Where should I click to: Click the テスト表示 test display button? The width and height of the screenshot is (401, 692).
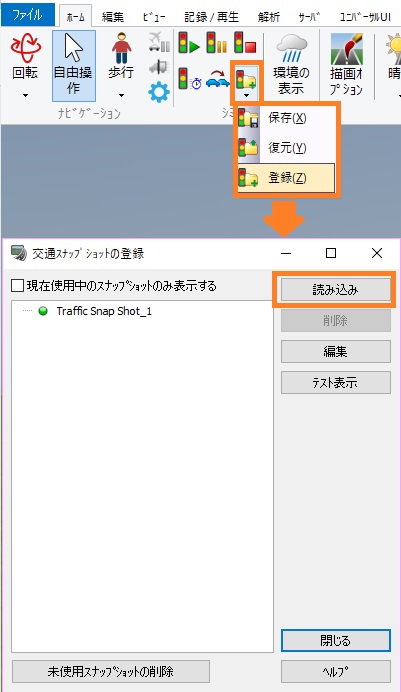click(x=335, y=382)
